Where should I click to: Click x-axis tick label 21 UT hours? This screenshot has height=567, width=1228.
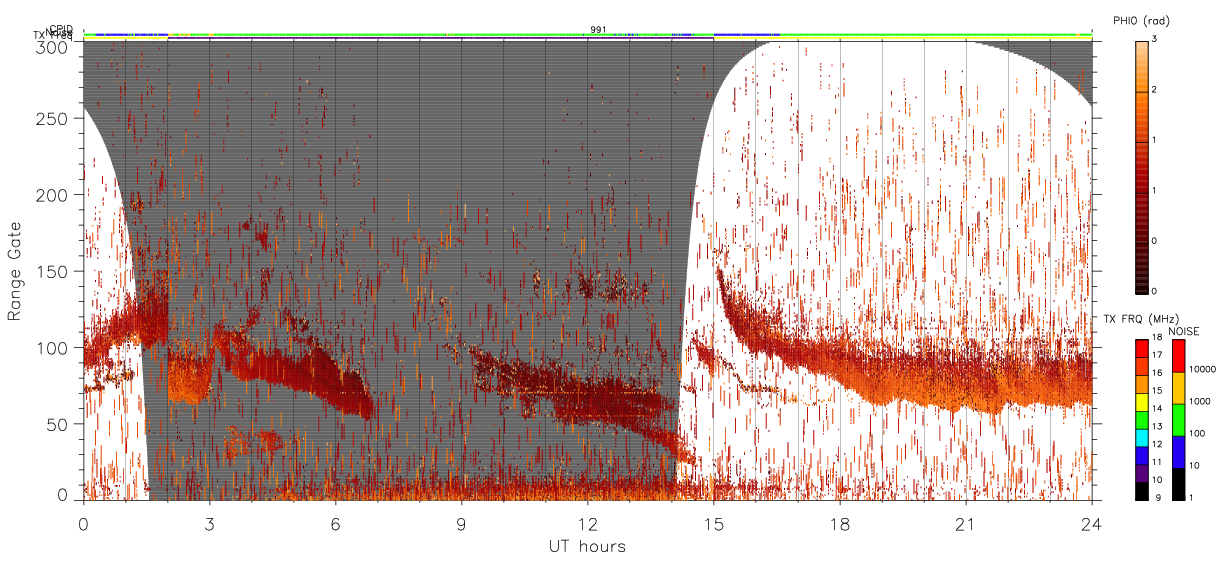[x=966, y=524]
